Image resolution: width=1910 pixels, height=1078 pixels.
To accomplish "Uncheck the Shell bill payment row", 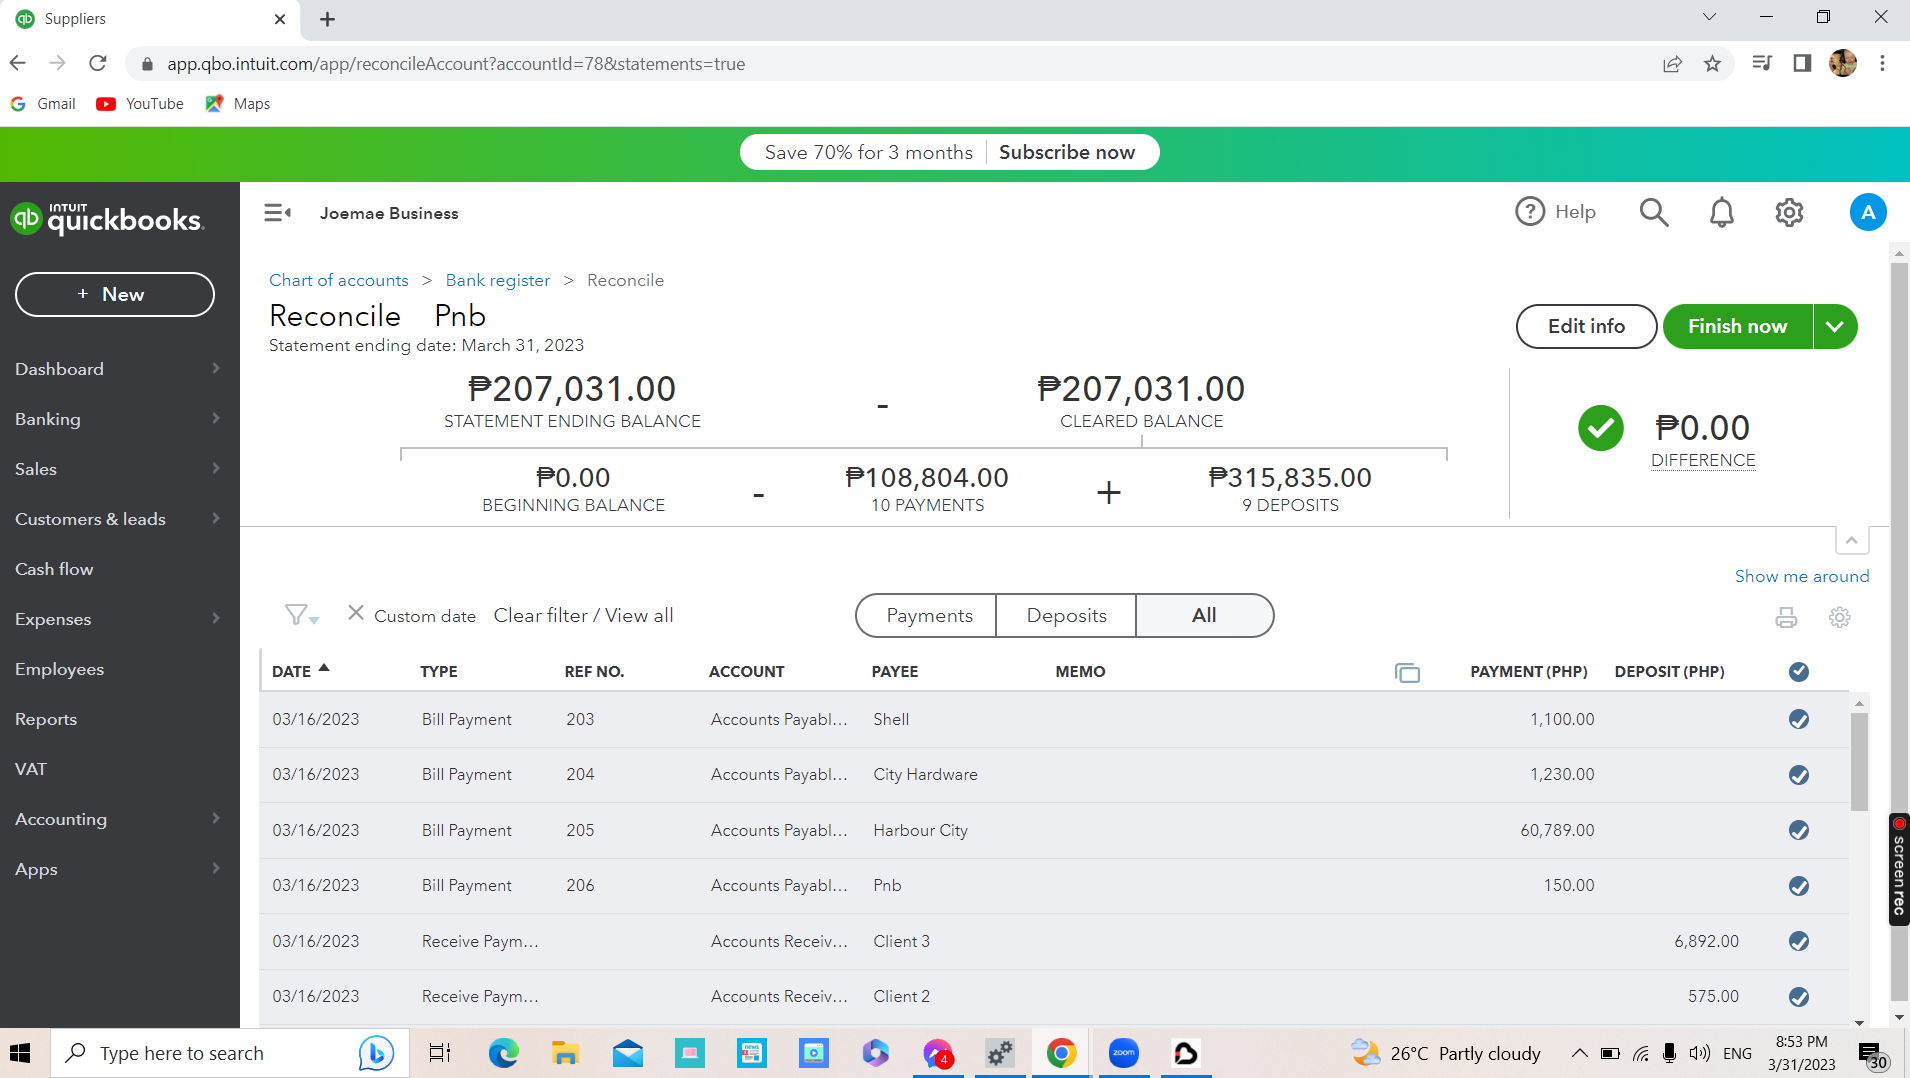I will tap(1798, 720).
